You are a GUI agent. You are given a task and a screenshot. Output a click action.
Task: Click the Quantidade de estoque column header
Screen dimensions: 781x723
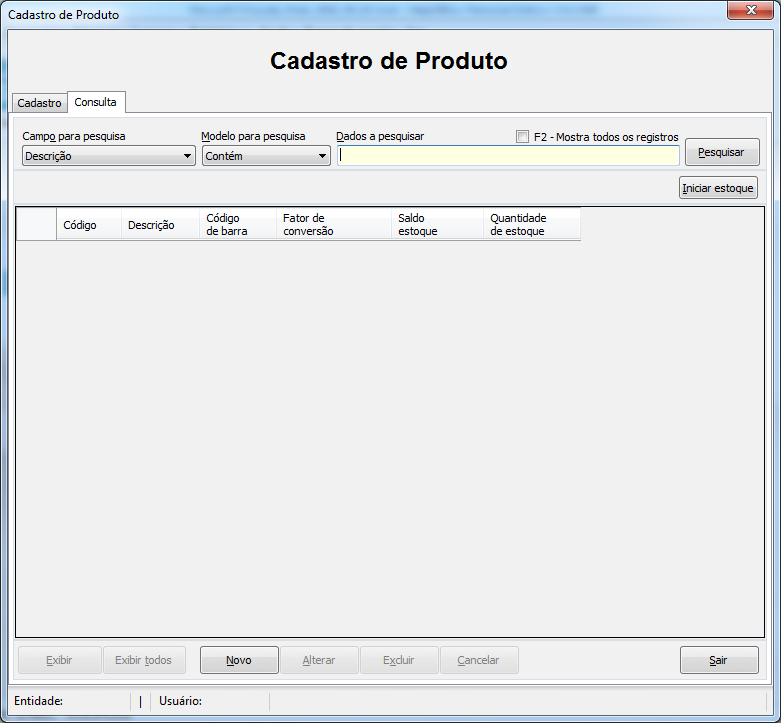[531, 225]
